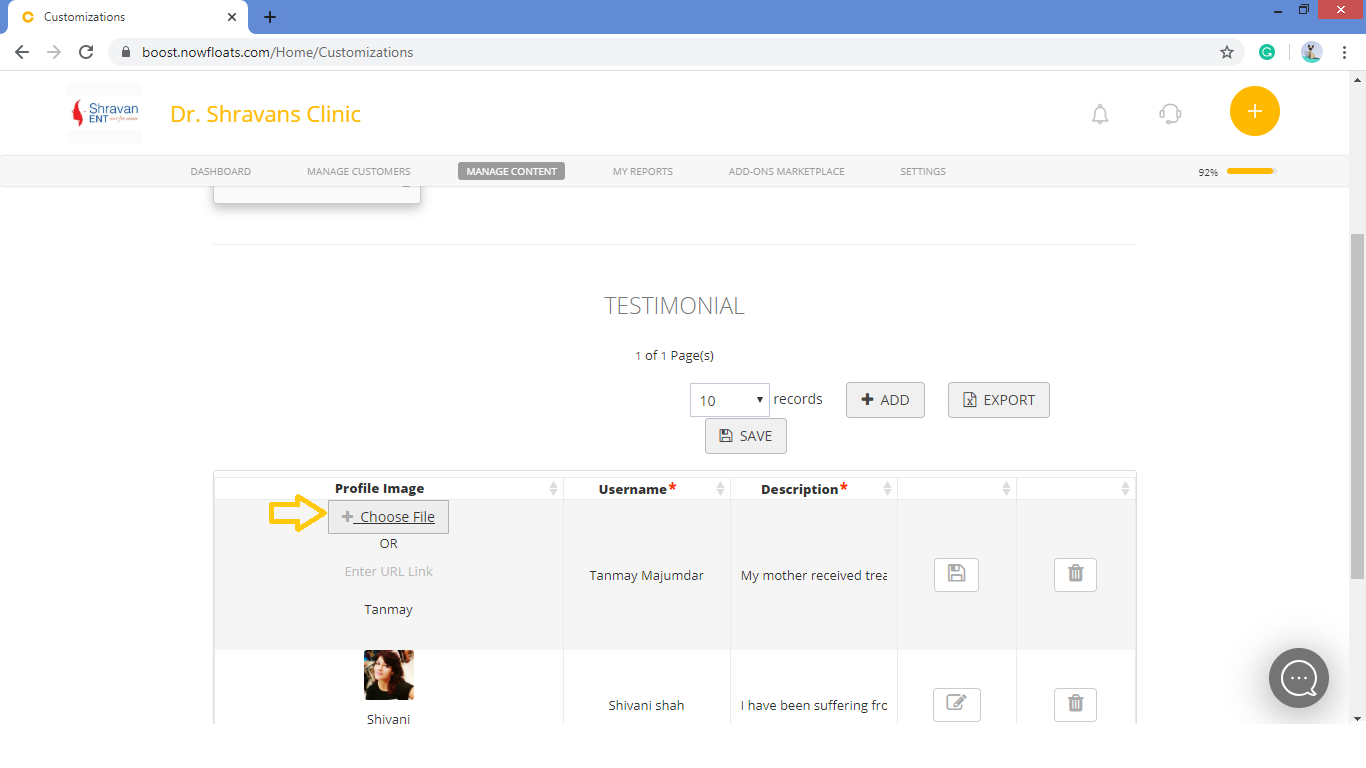The height and width of the screenshot is (768, 1366).
Task: Open the support headset icon
Action: point(1170,114)
